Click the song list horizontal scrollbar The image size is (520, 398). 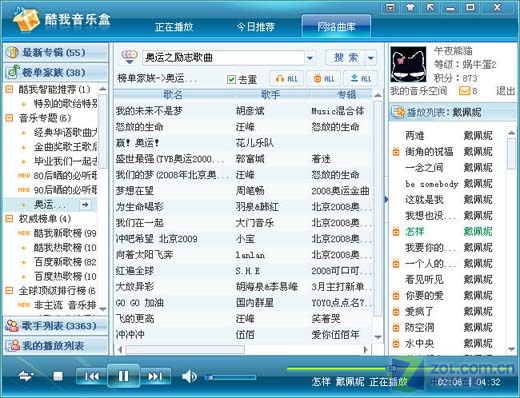[x=185, y=349]
